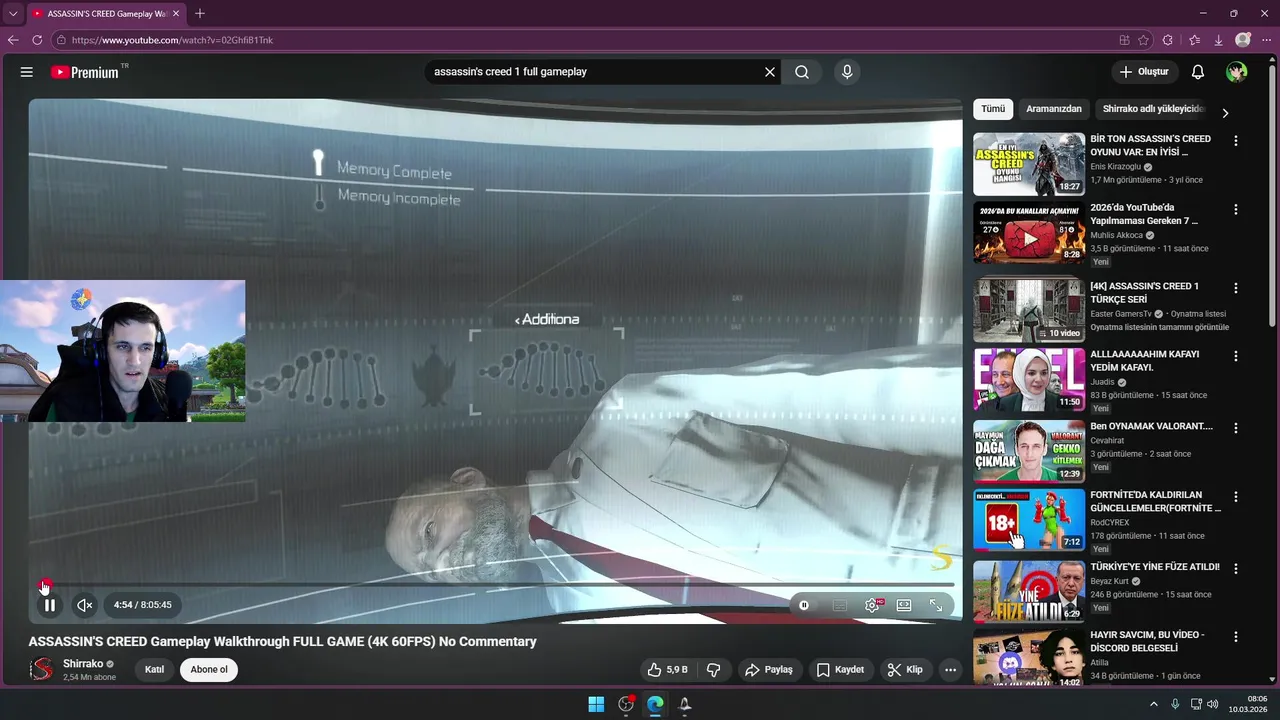Viewport: 1280px width, 720px height.
Task: Open Edge icon in taskbar
Action: click(x=655, y=704)
